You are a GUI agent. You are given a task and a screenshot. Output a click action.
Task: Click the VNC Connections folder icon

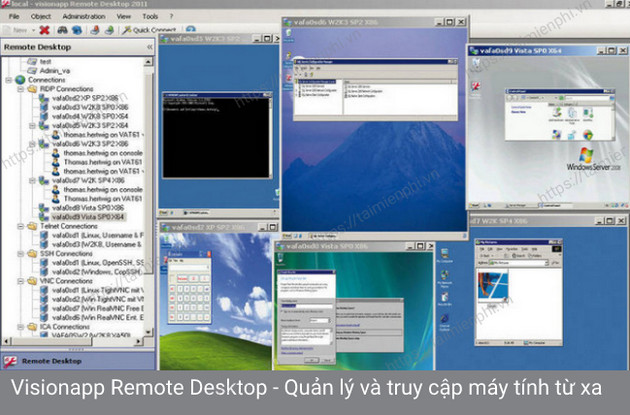coord(32,281)
